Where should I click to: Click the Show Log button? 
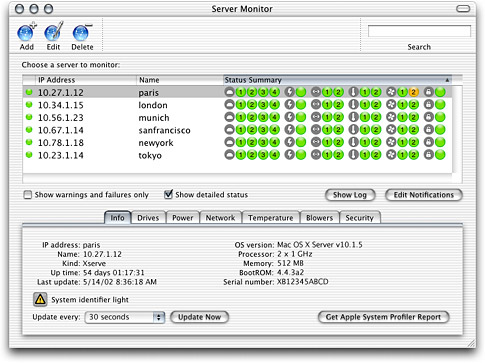coord(350,195)
